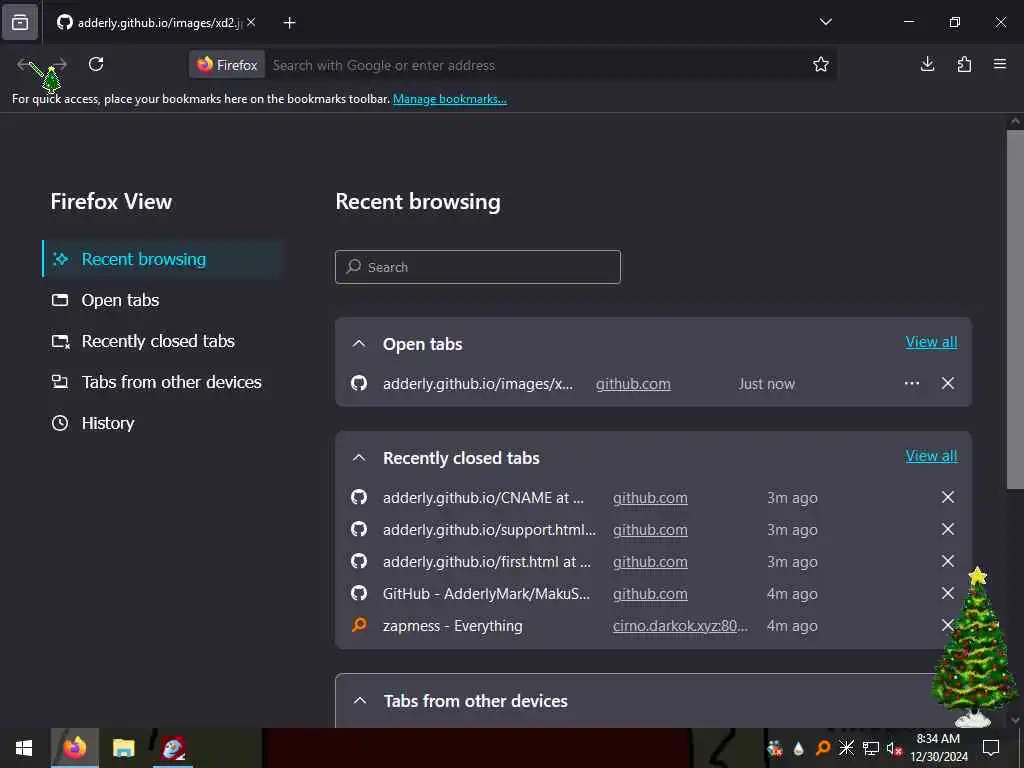Click the Firefox identity box in address bar
Viewport: 1024px width, 768px height.
pyautogui.click(x=227, y=65)
